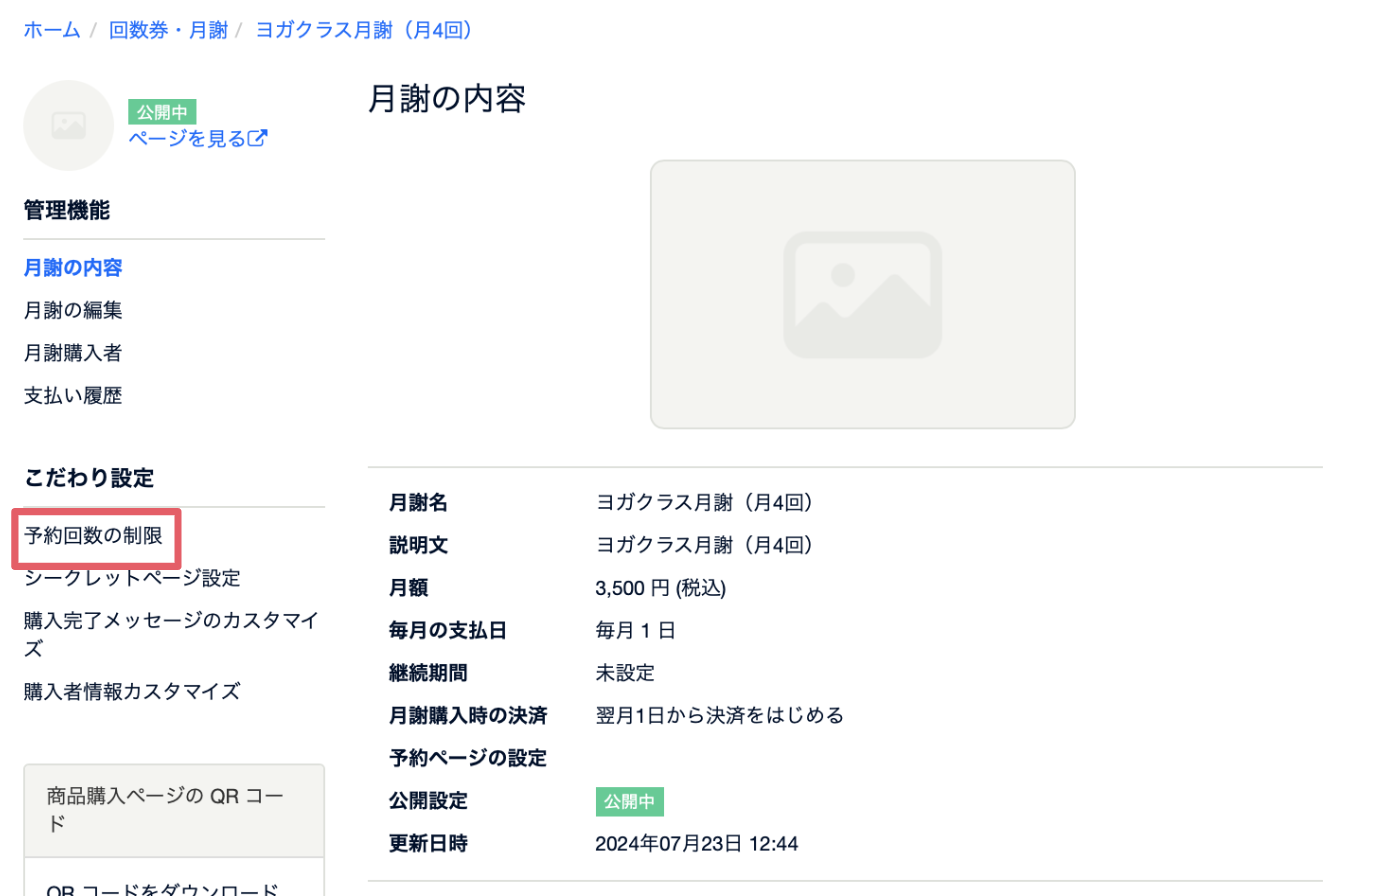Open 支払い履歴 in the sidebar

coord(73,396)
